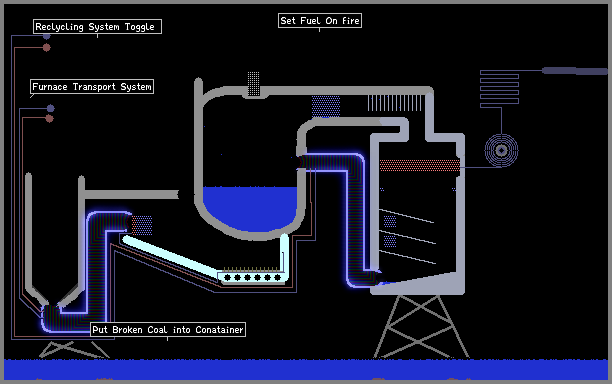Screen dimensions: 612x384
Task: Click the circular spiral coil on right
Action: 502,150
